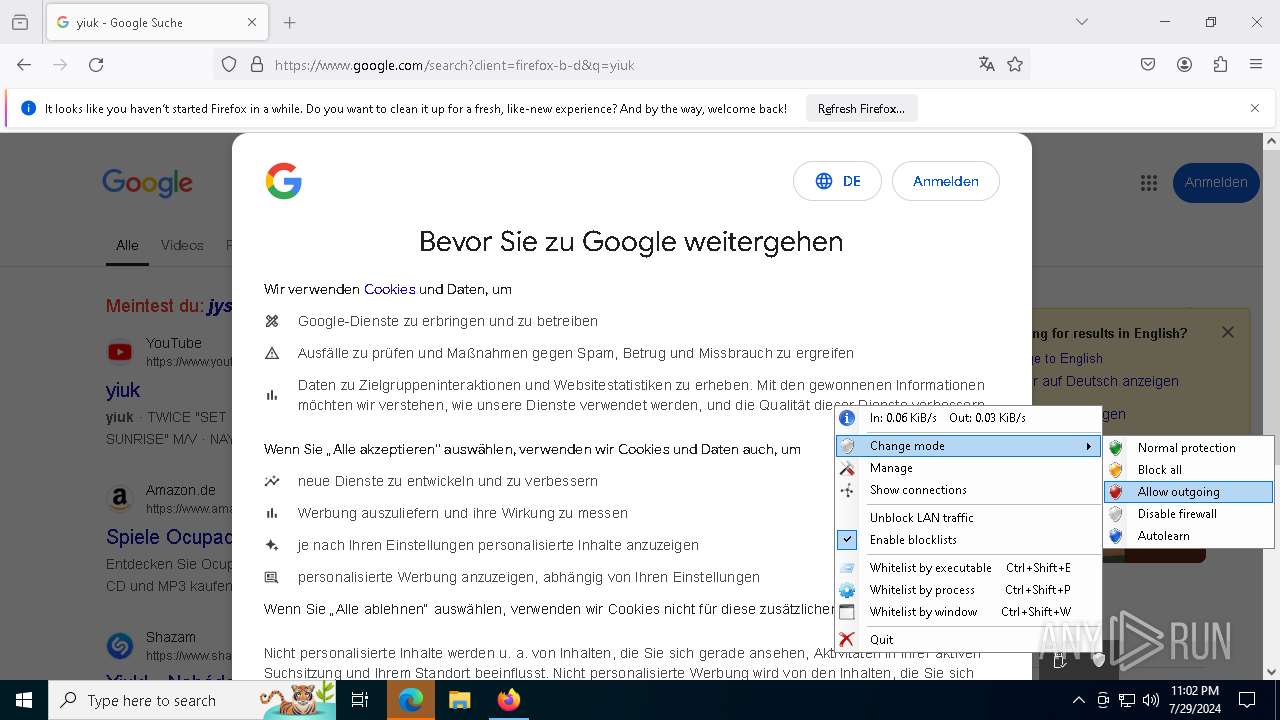Open a new browser tab

pos(290,22)
